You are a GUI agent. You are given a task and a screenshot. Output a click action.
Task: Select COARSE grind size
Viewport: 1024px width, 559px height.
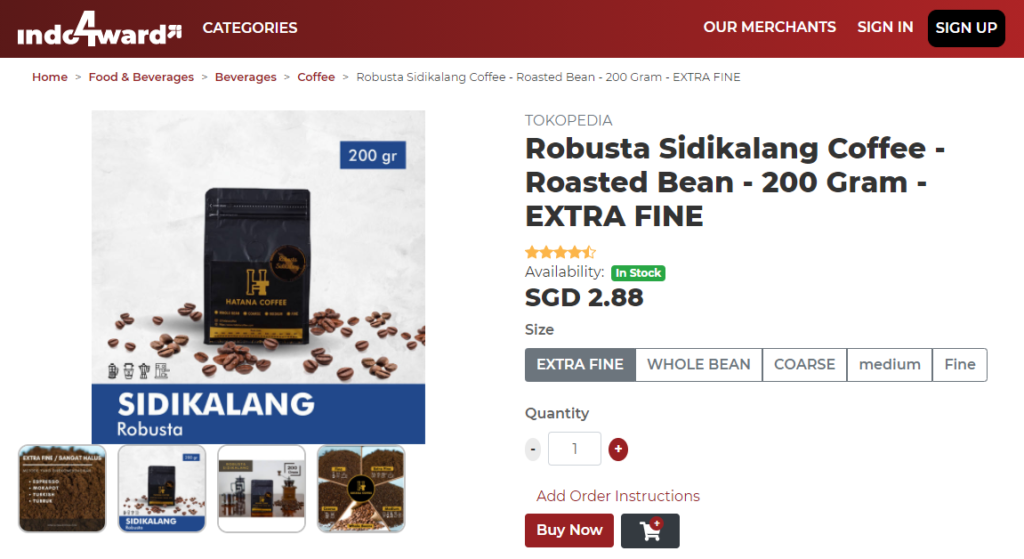click(x=805, y=364)
